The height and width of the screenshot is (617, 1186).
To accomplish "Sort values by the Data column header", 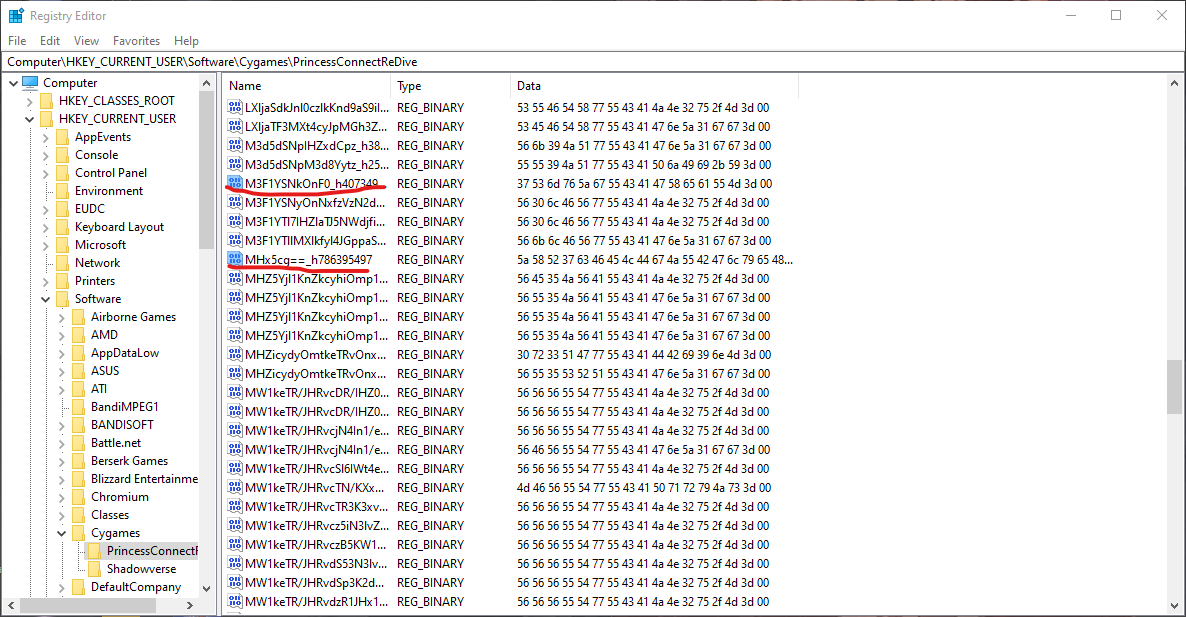I will pos(654,85).
